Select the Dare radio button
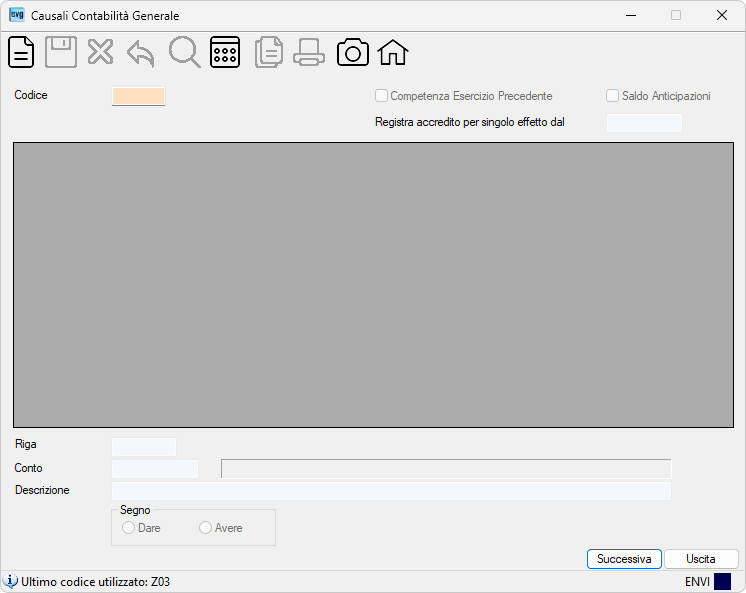The image size is (746, 593). [128, 528]
